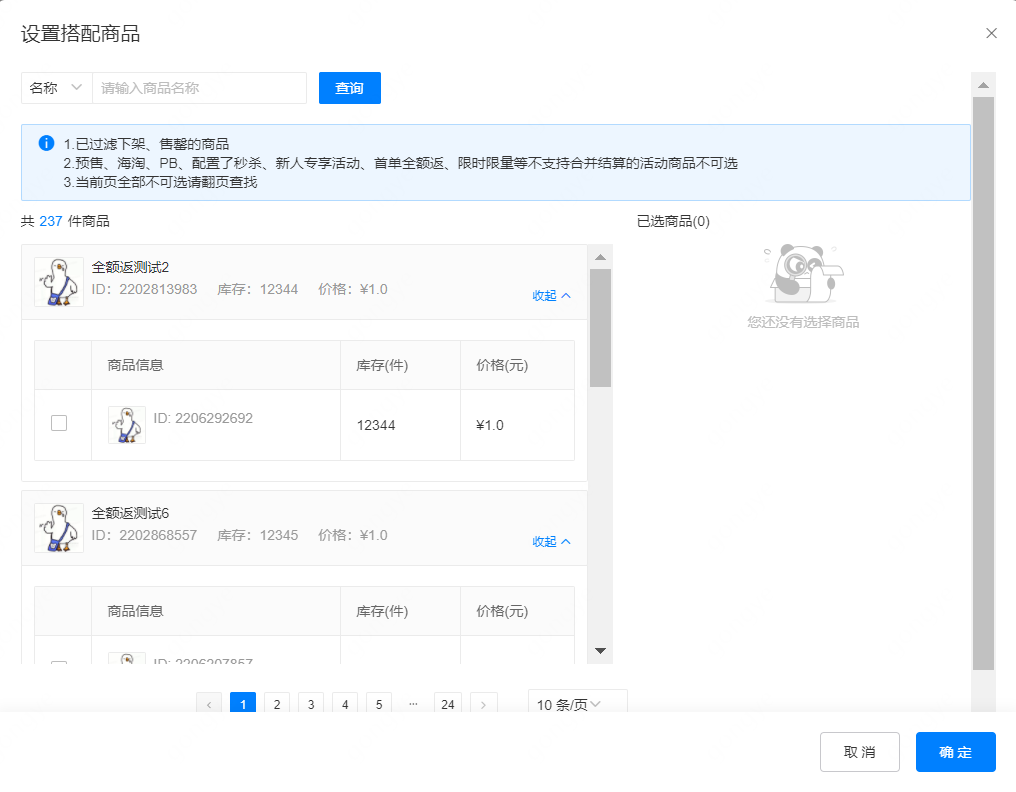Check the box for SKU 2206292692

click(x=59, y=423)
